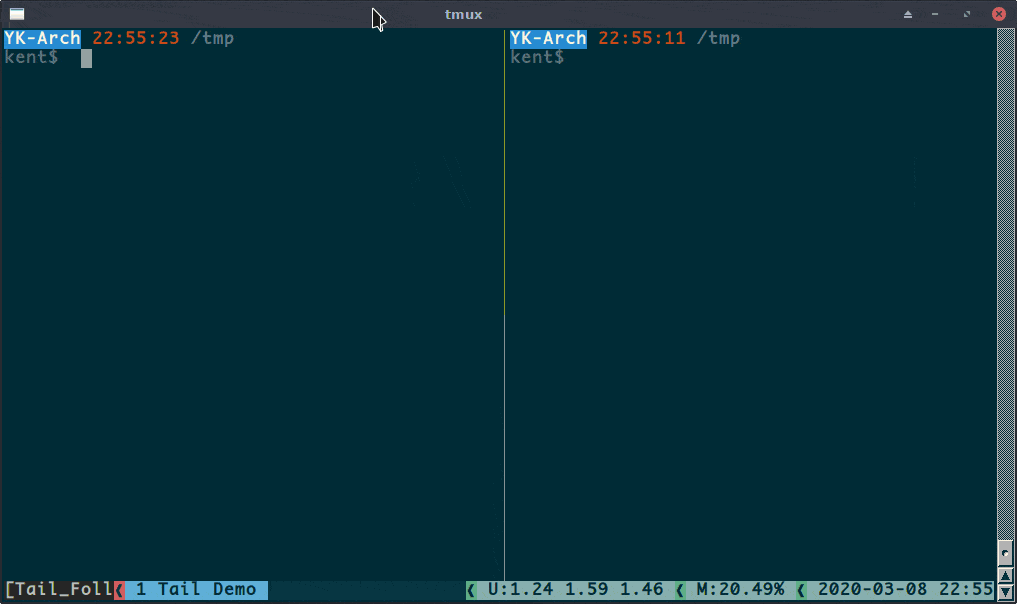Click the chevron before the 1 Tail Demo label
The width and height of the screenshot is (1017, 604).
[118, 590]
